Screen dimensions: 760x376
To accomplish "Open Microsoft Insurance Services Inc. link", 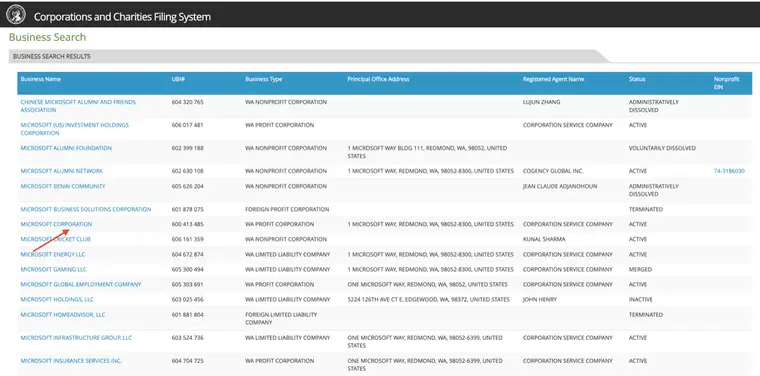I will pos(71,361).
